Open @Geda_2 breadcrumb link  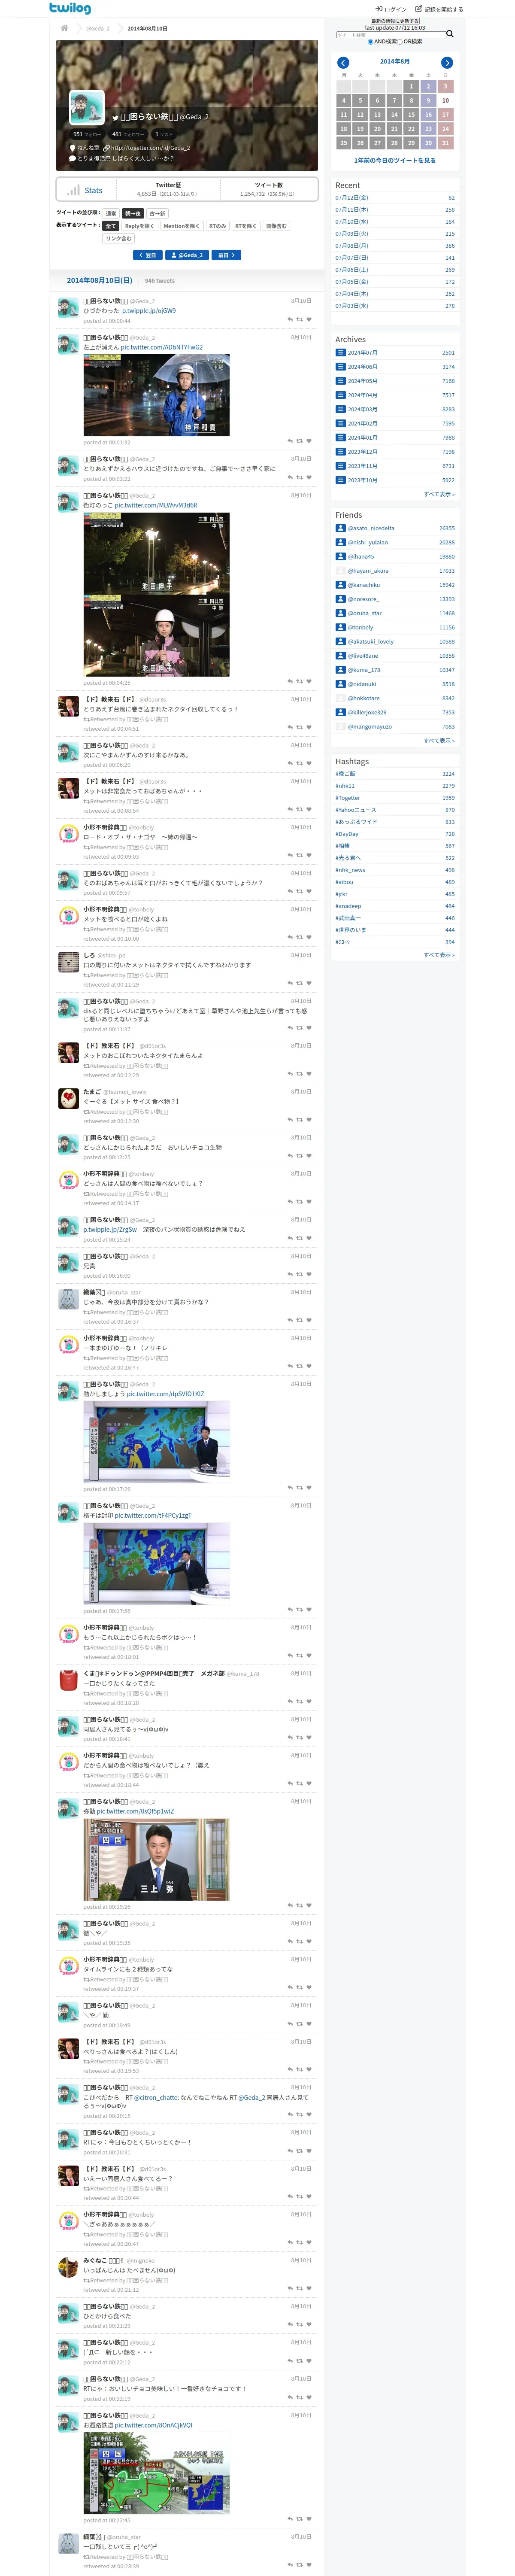[98, 28]
